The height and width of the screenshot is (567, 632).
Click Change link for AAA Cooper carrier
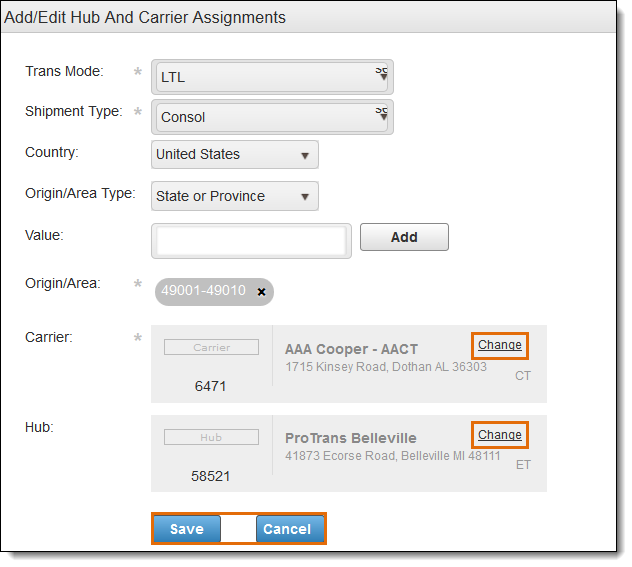point(499,345)
